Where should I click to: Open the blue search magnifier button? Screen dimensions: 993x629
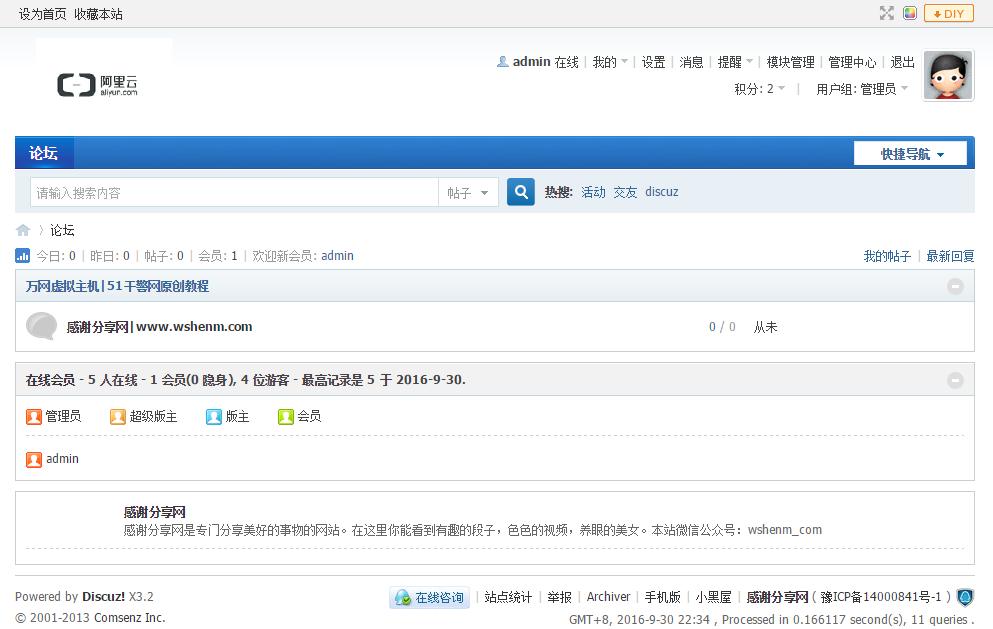pyautogui.click(x=520, y=191)
